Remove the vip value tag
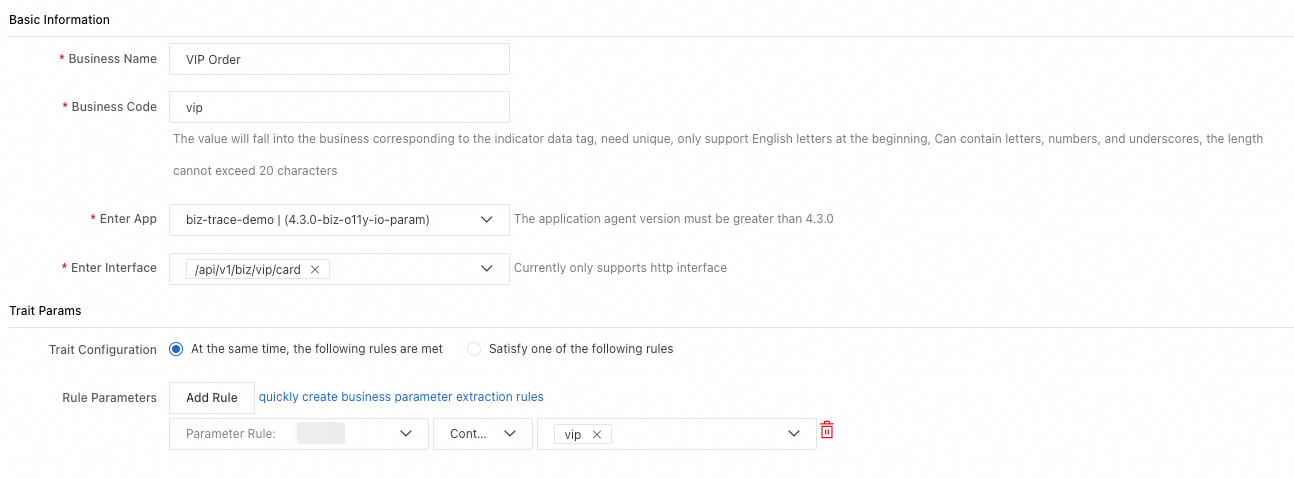 point(596,435)
